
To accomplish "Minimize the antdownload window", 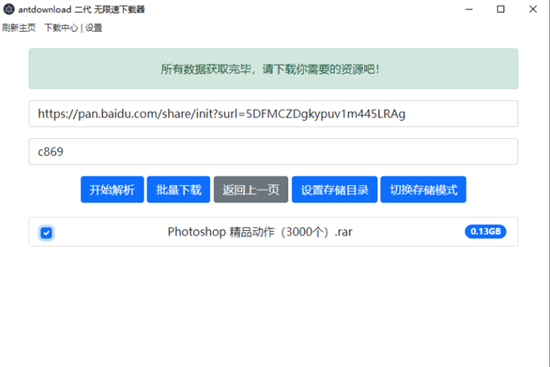I will [x=469, y=9].
